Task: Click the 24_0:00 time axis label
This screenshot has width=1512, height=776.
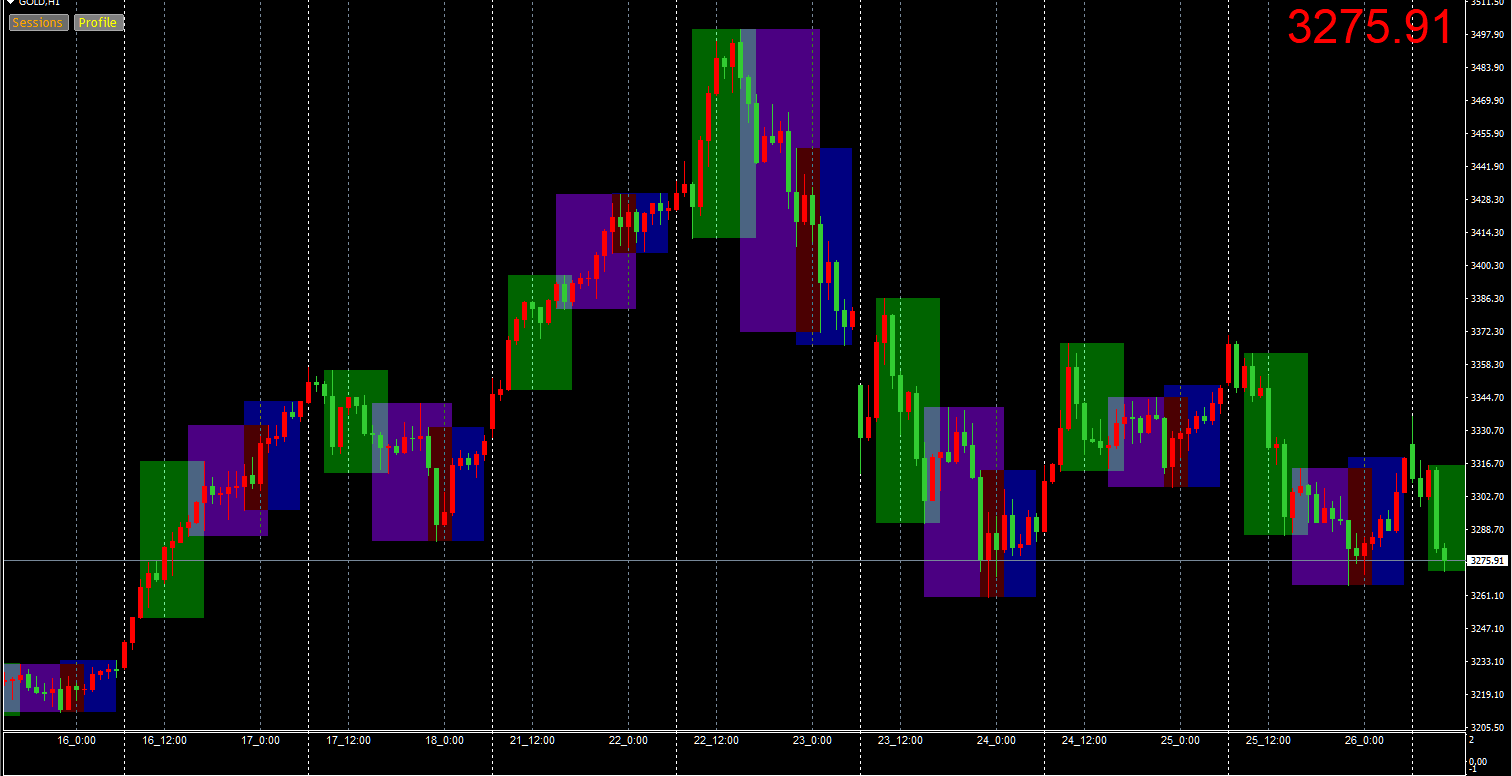Action: (996, 741)
